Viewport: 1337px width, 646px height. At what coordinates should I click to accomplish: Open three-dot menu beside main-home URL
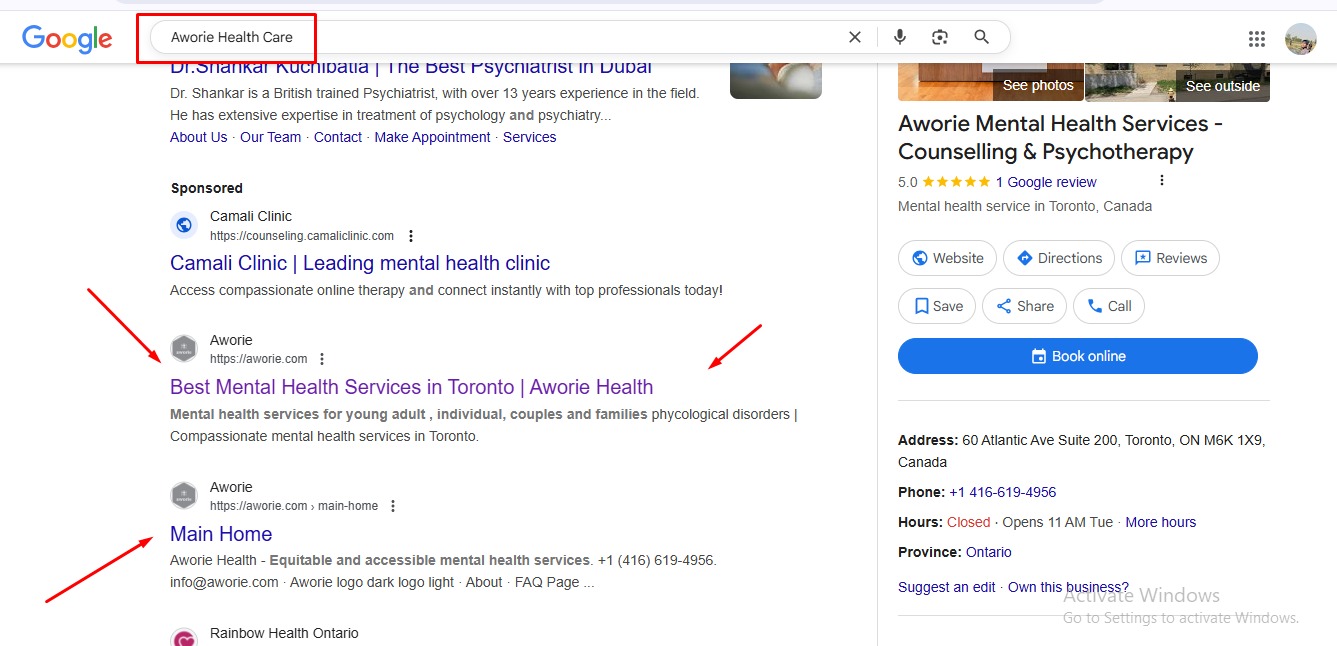(x=393, y=506)
